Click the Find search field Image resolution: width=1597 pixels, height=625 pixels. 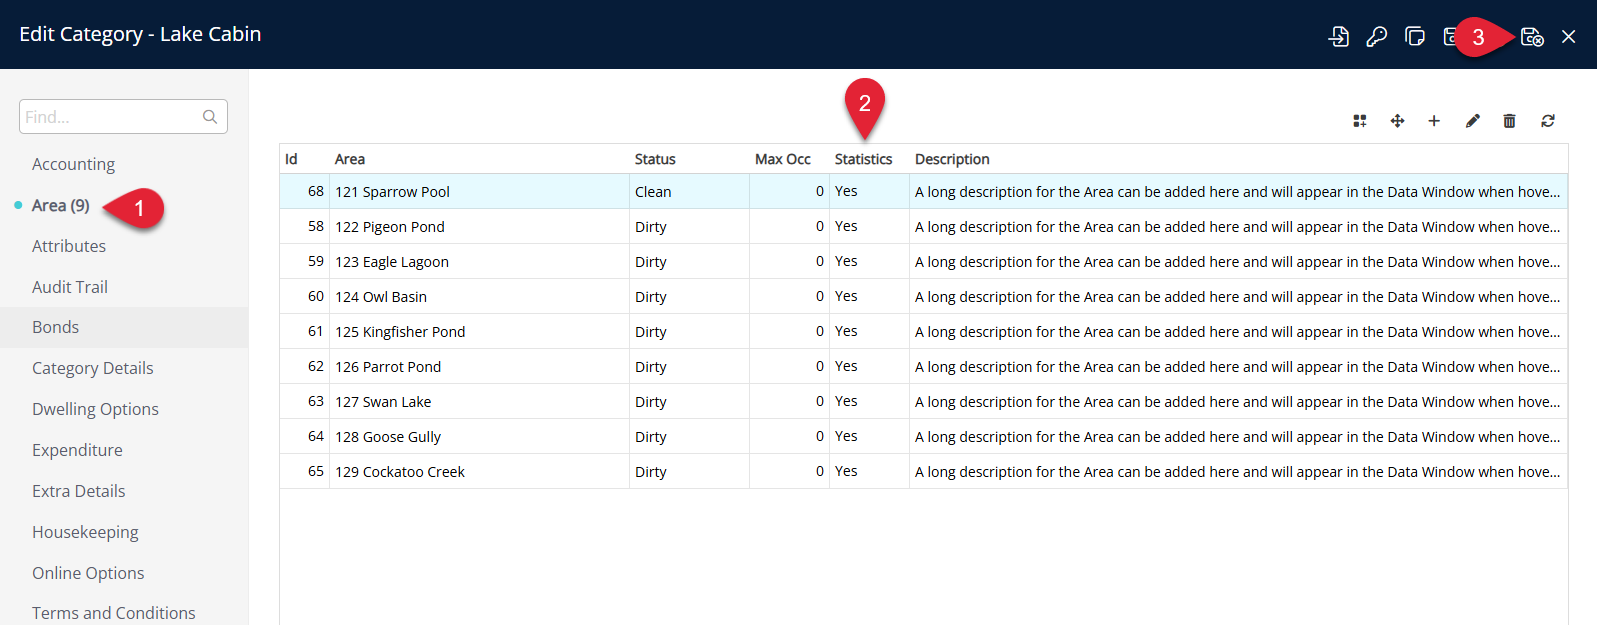[123, 117]
